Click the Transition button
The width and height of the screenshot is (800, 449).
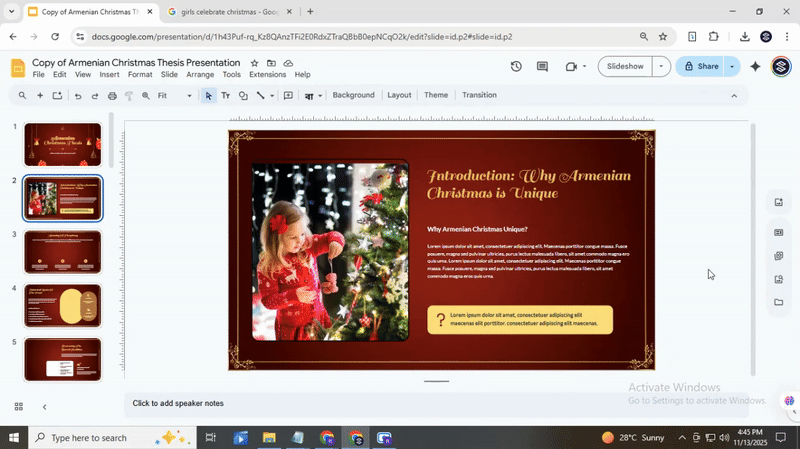tap(479, 96)
